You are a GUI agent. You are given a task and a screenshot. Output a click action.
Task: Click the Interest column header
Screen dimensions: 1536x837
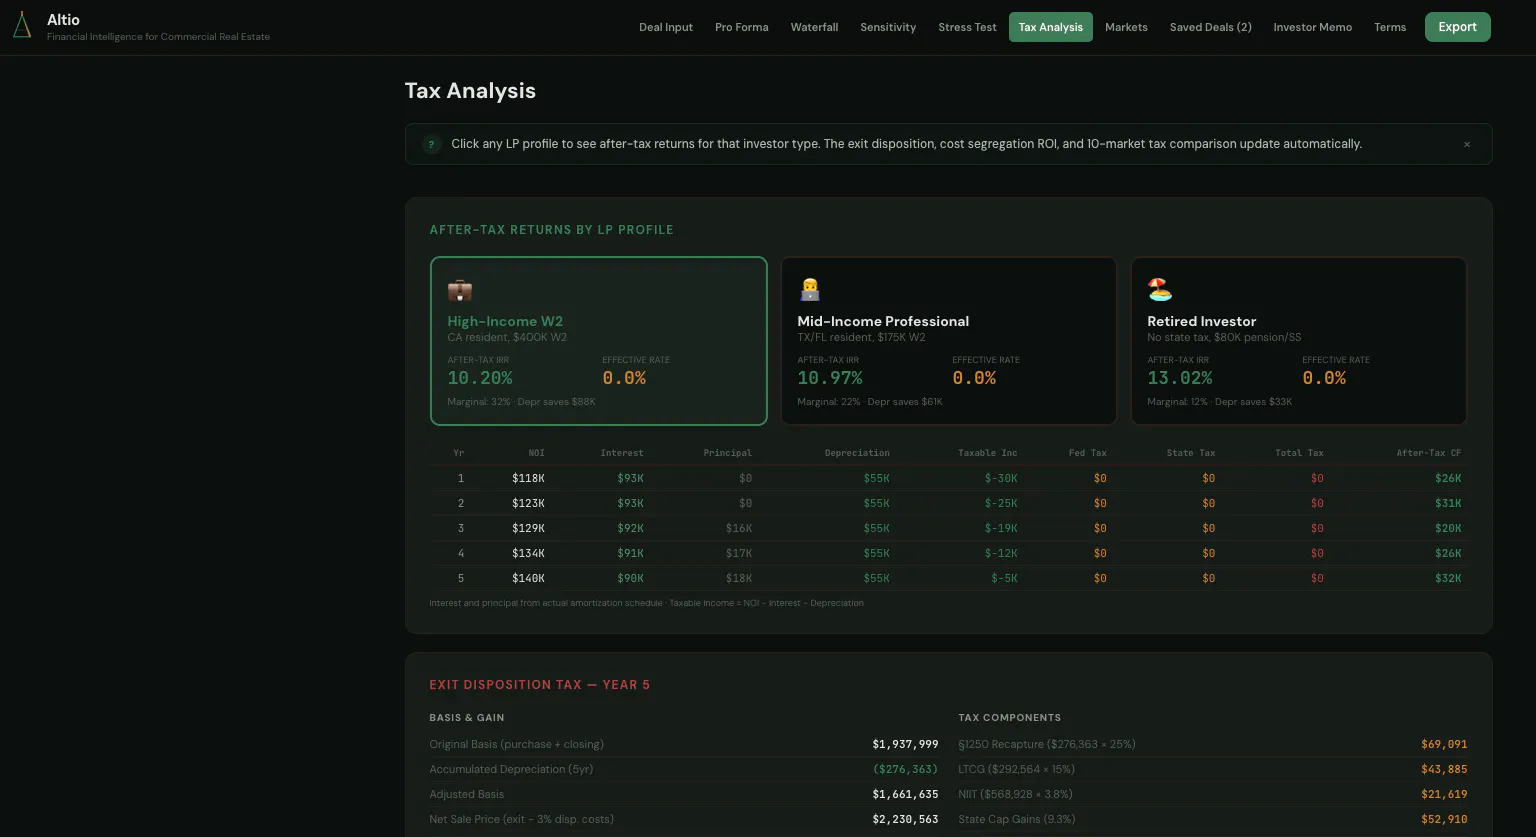click(x=622, y=453)
